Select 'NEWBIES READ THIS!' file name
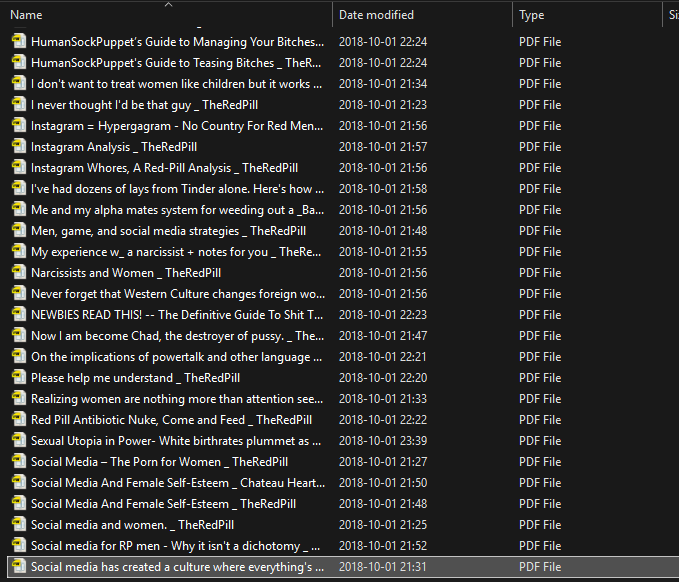The height and width of the screenshot is (582, 679). coord(177,315)
